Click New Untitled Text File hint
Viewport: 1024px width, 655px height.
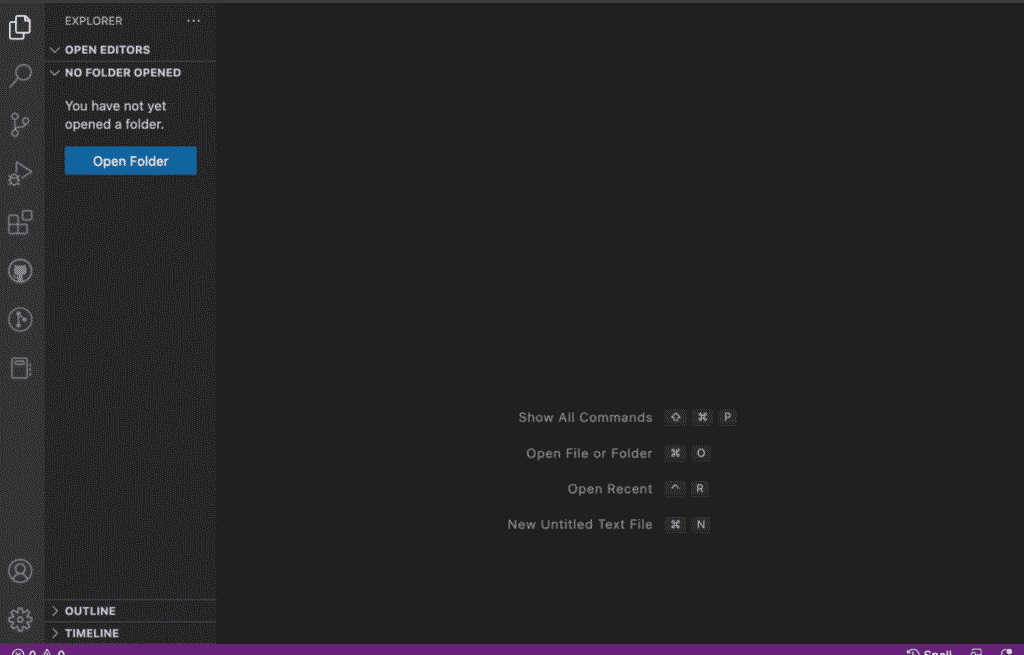pos(579,525)
